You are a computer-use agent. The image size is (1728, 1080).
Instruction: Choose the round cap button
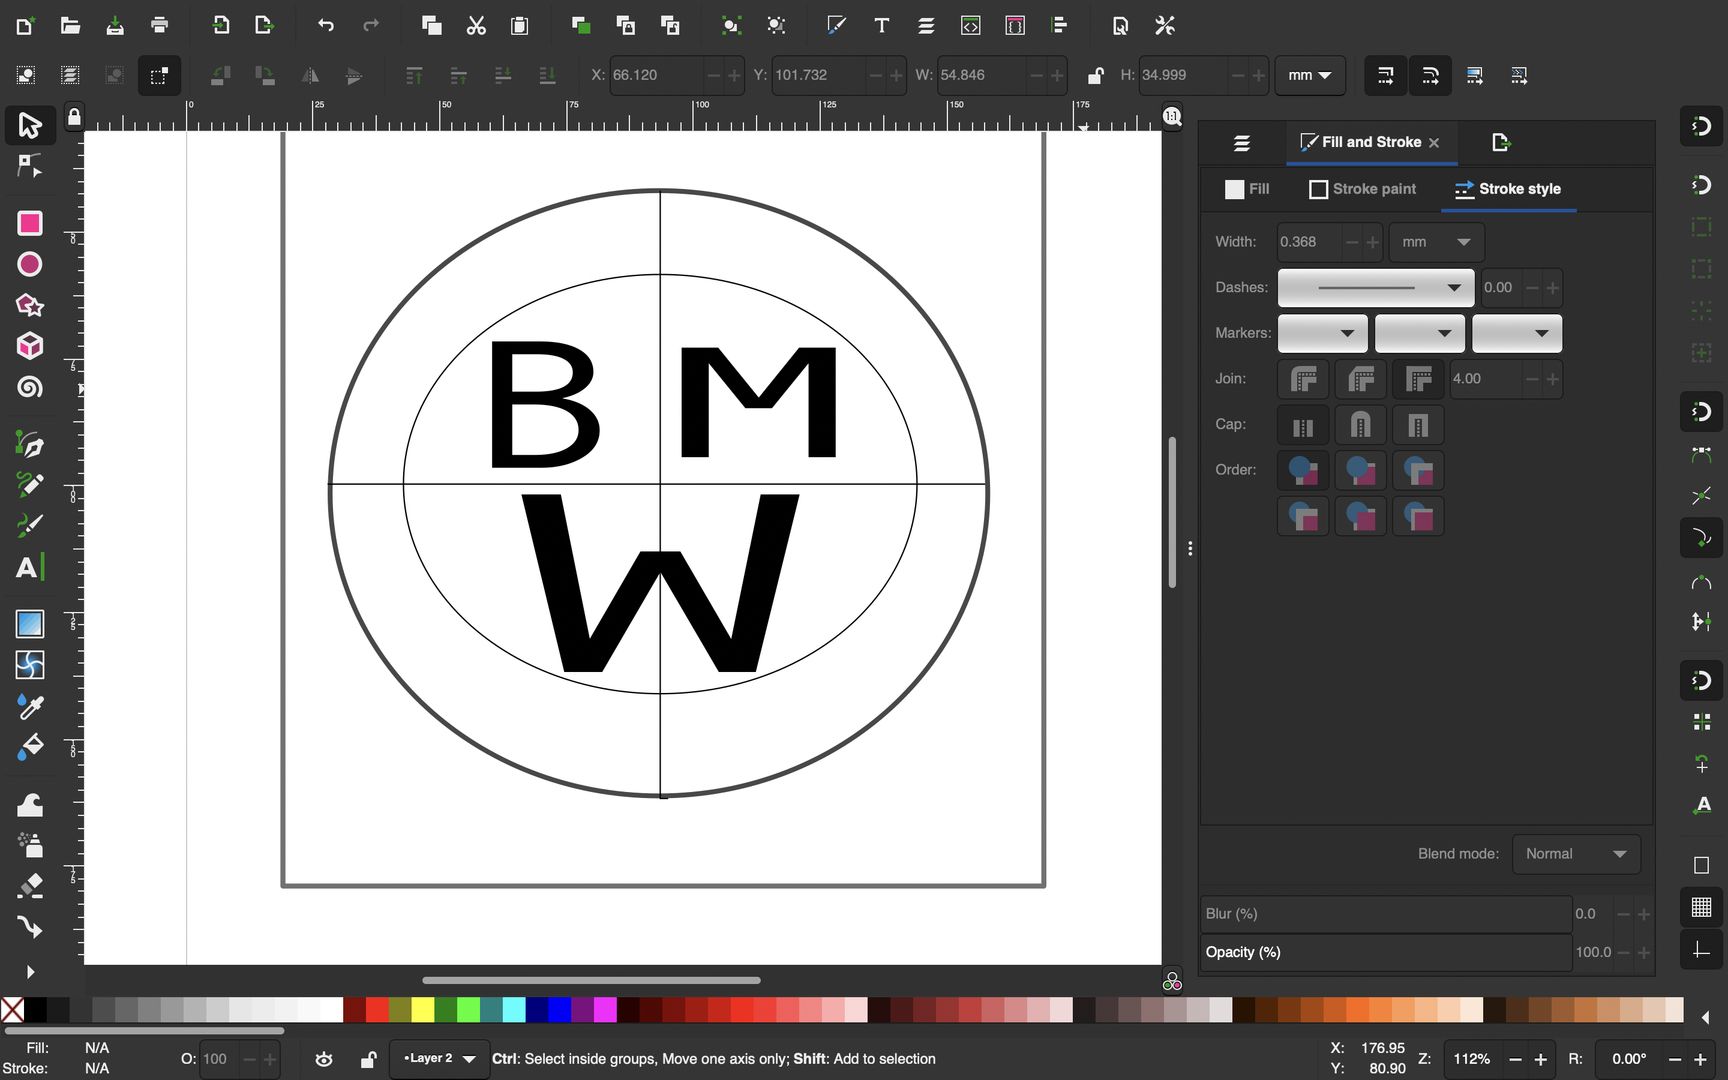click(x=1360, y=425)
